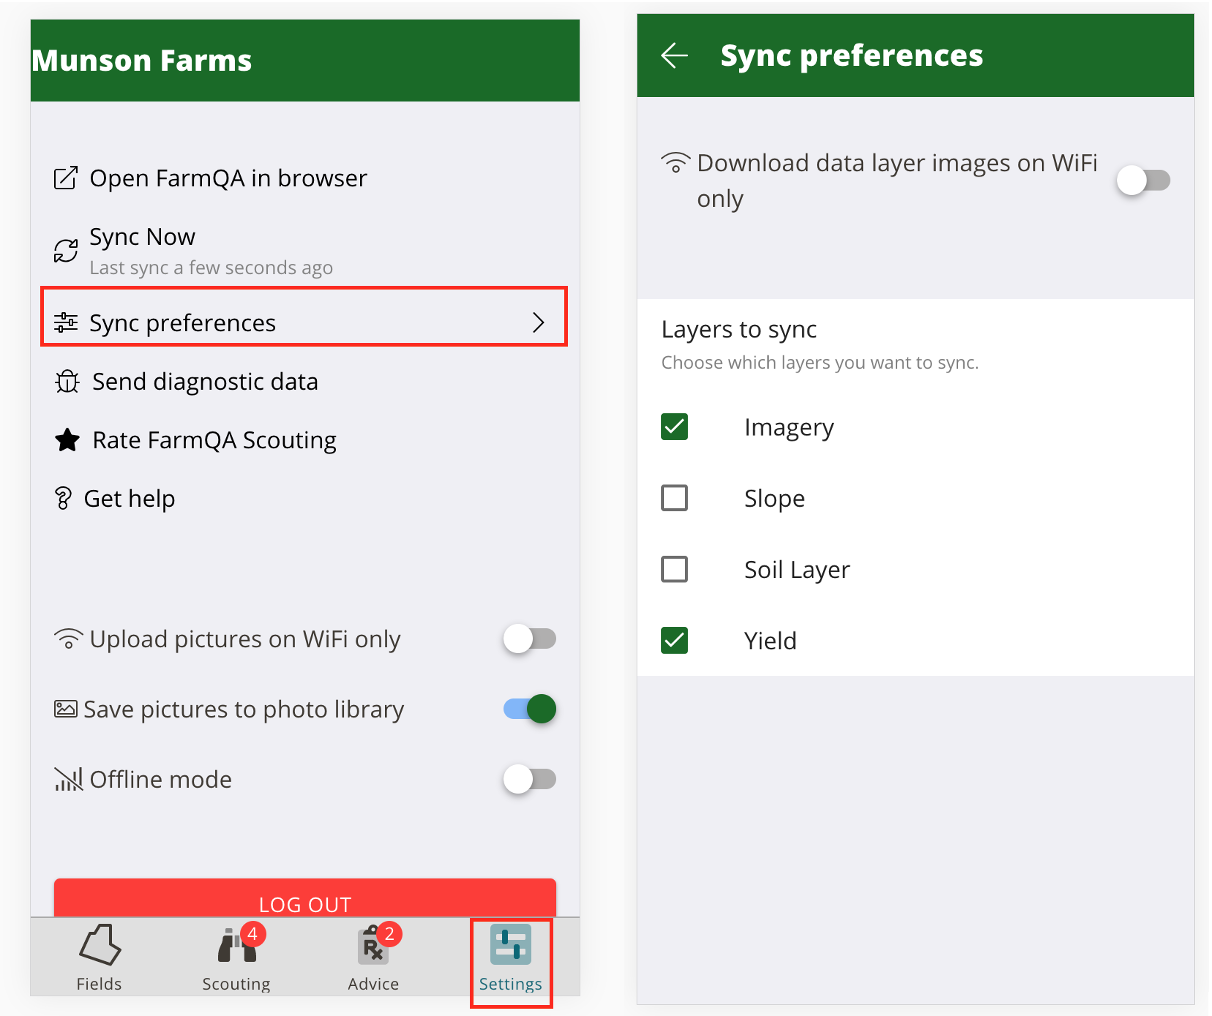1212x1016 pixels.
Task: Expand Sync preferences with the chevron arrow
Action: 538,322
